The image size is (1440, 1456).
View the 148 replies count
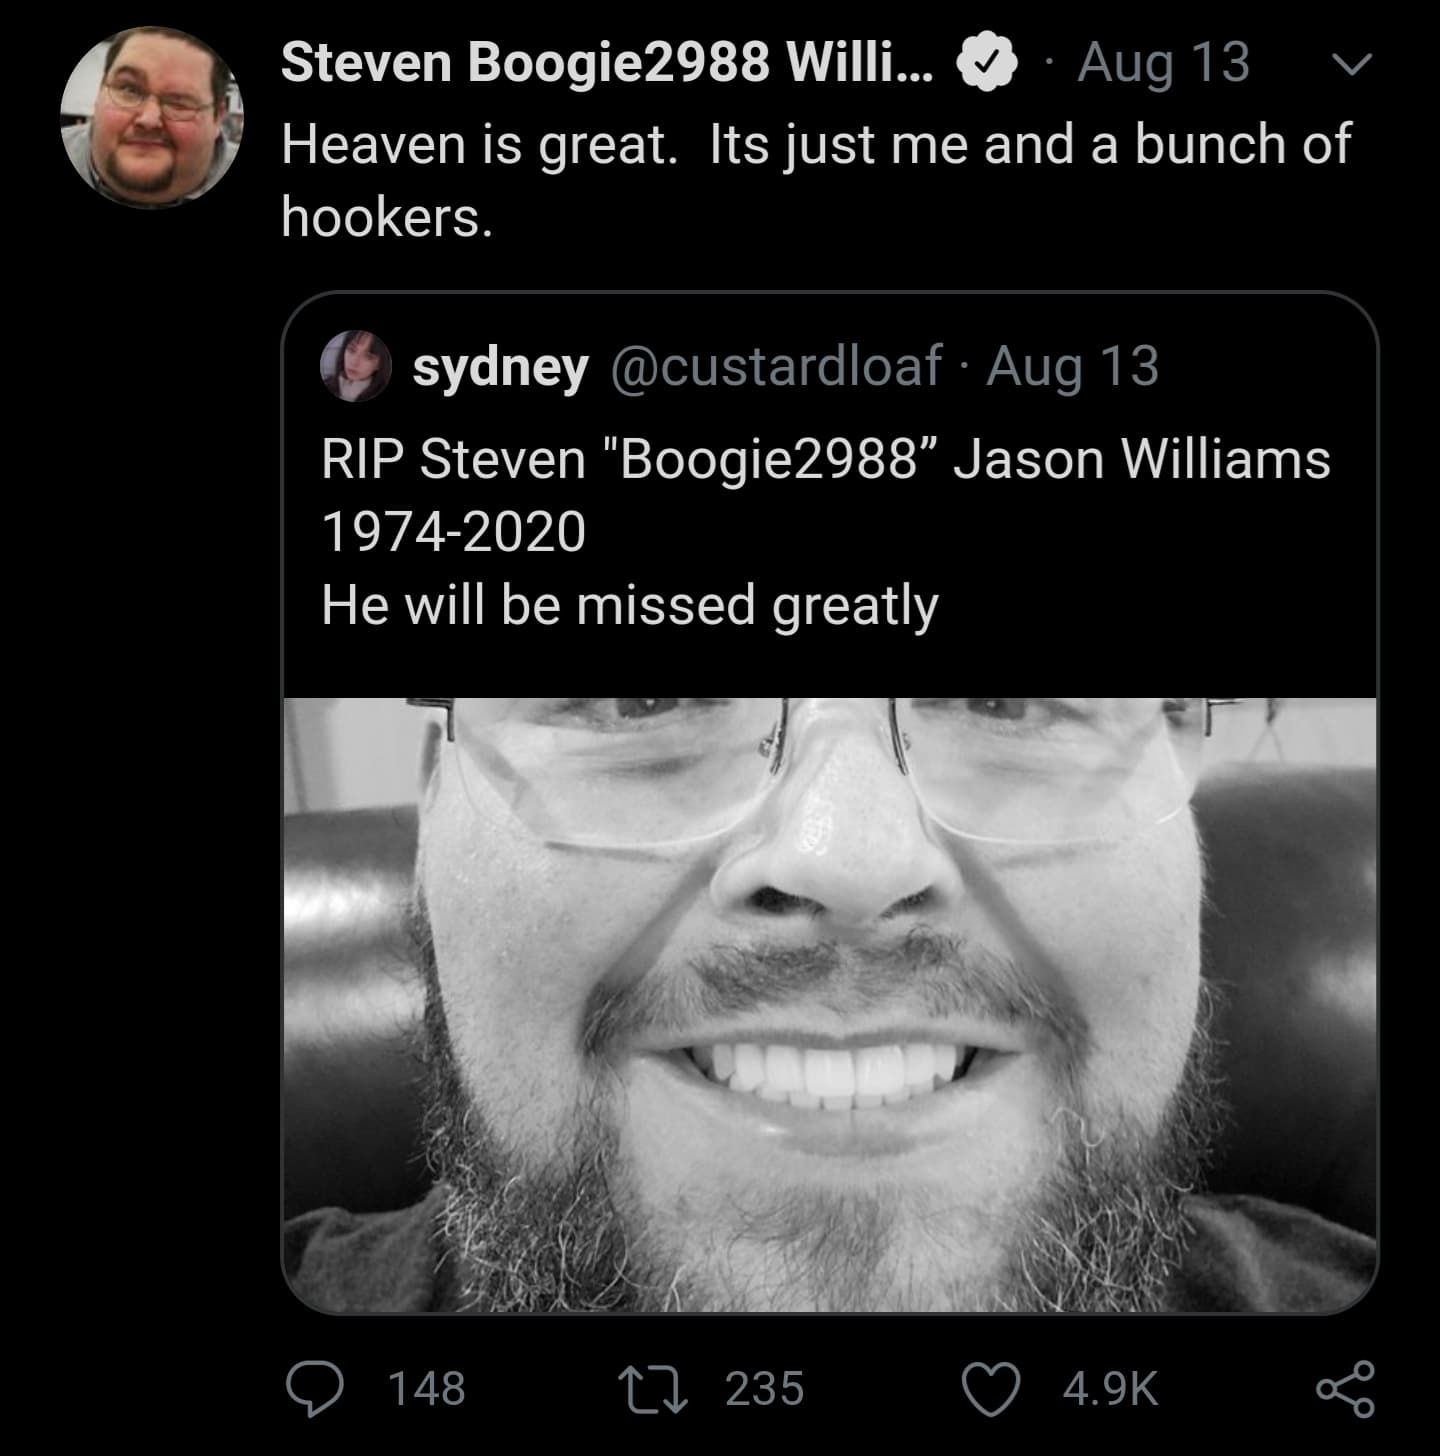[426, 1390]
